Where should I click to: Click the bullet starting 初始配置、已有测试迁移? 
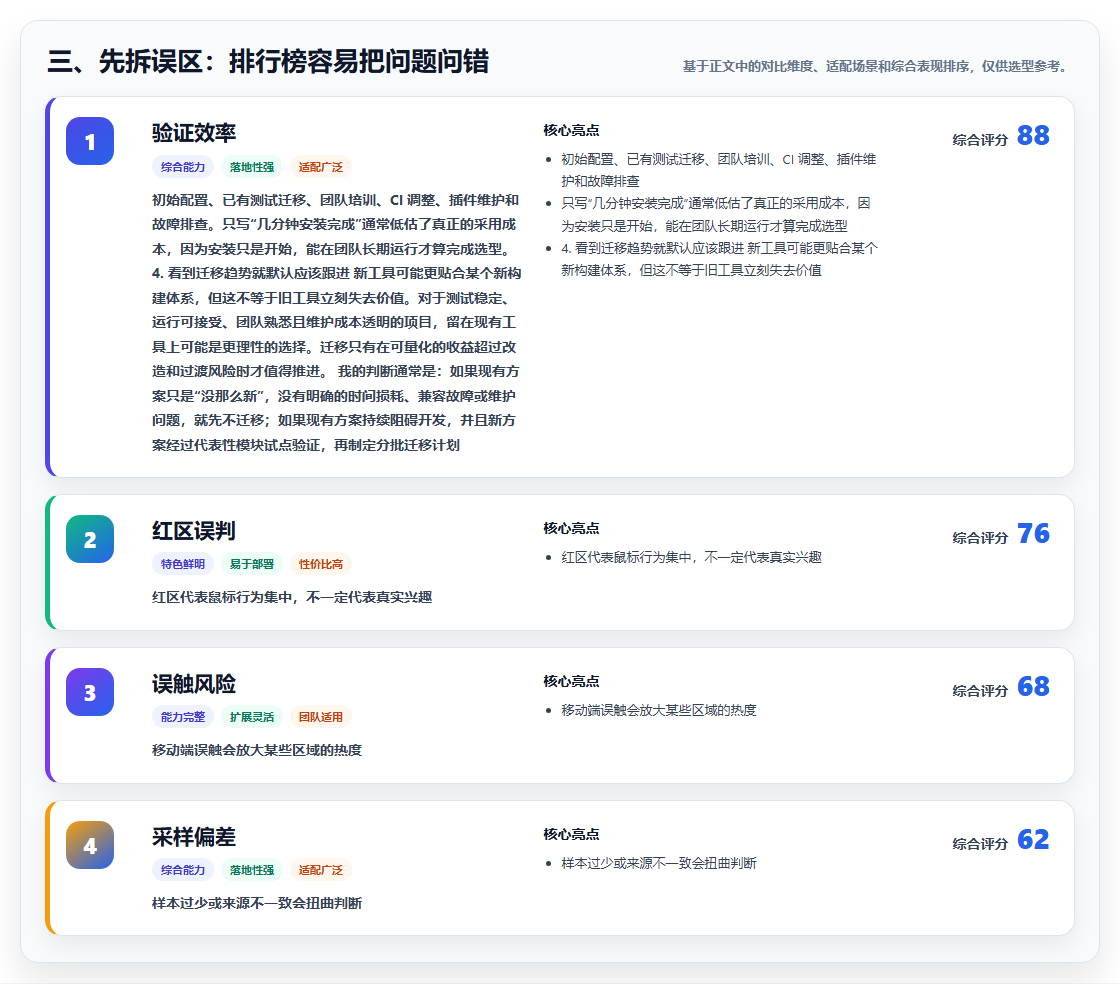[x=719, y=170]
